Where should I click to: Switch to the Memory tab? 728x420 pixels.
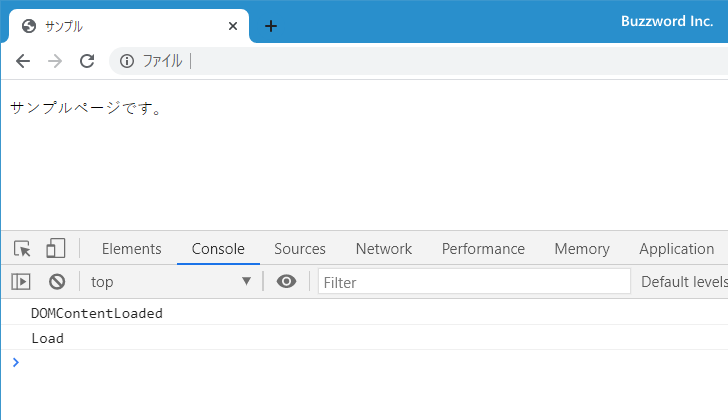pyautogui.click(x=582, y=249)
